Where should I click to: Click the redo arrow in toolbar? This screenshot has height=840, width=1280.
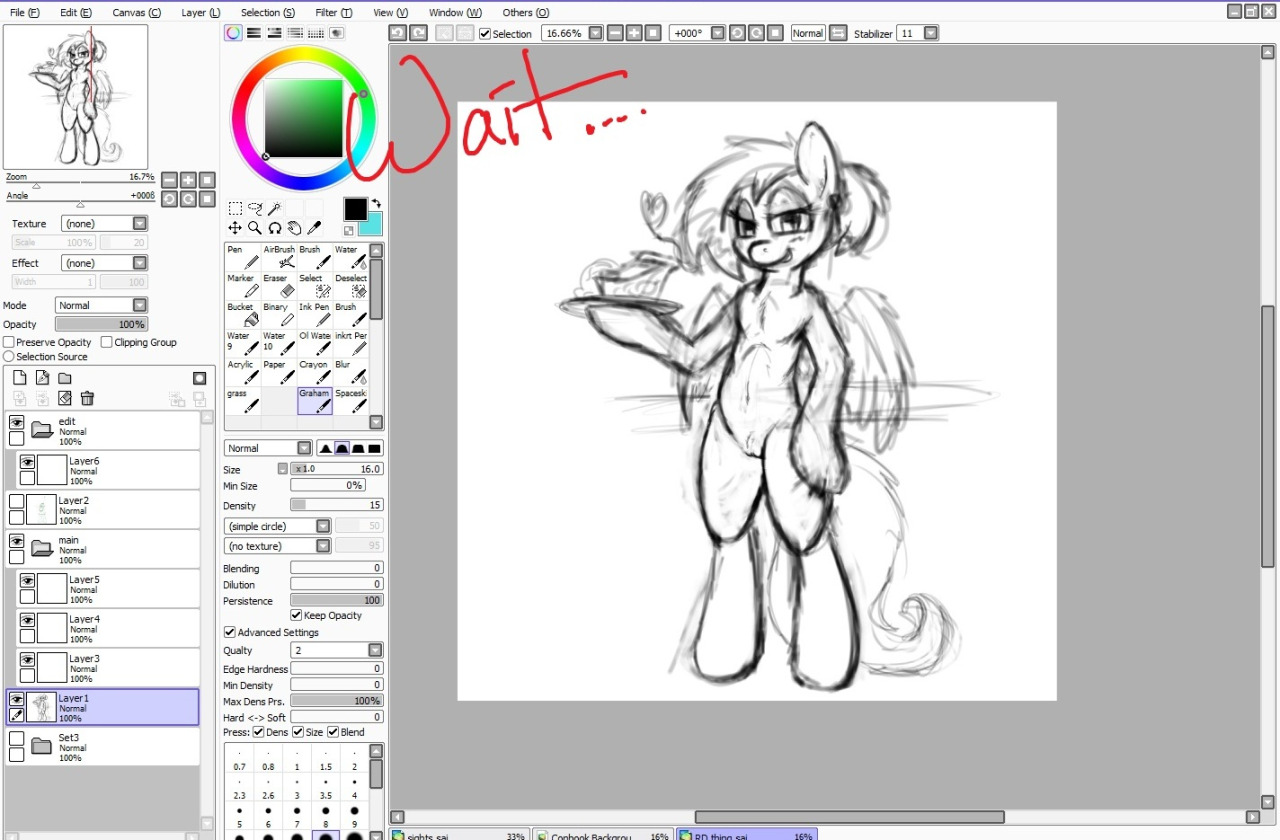pos(418,33)
